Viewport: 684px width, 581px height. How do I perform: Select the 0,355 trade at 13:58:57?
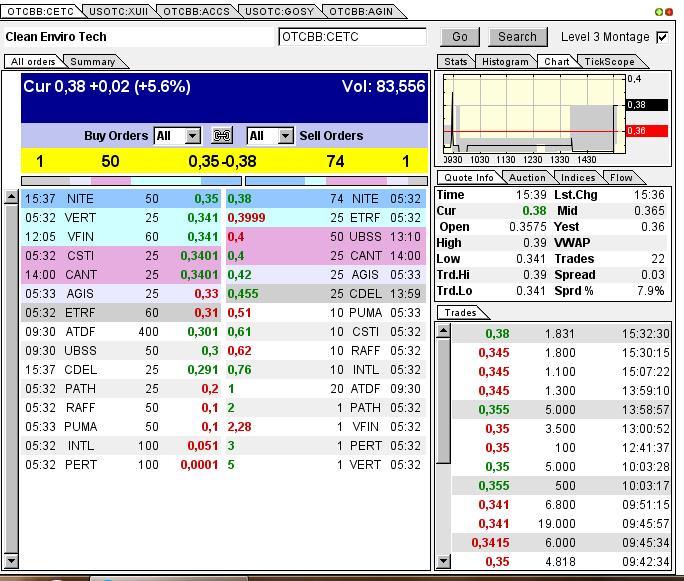point(561,410)
